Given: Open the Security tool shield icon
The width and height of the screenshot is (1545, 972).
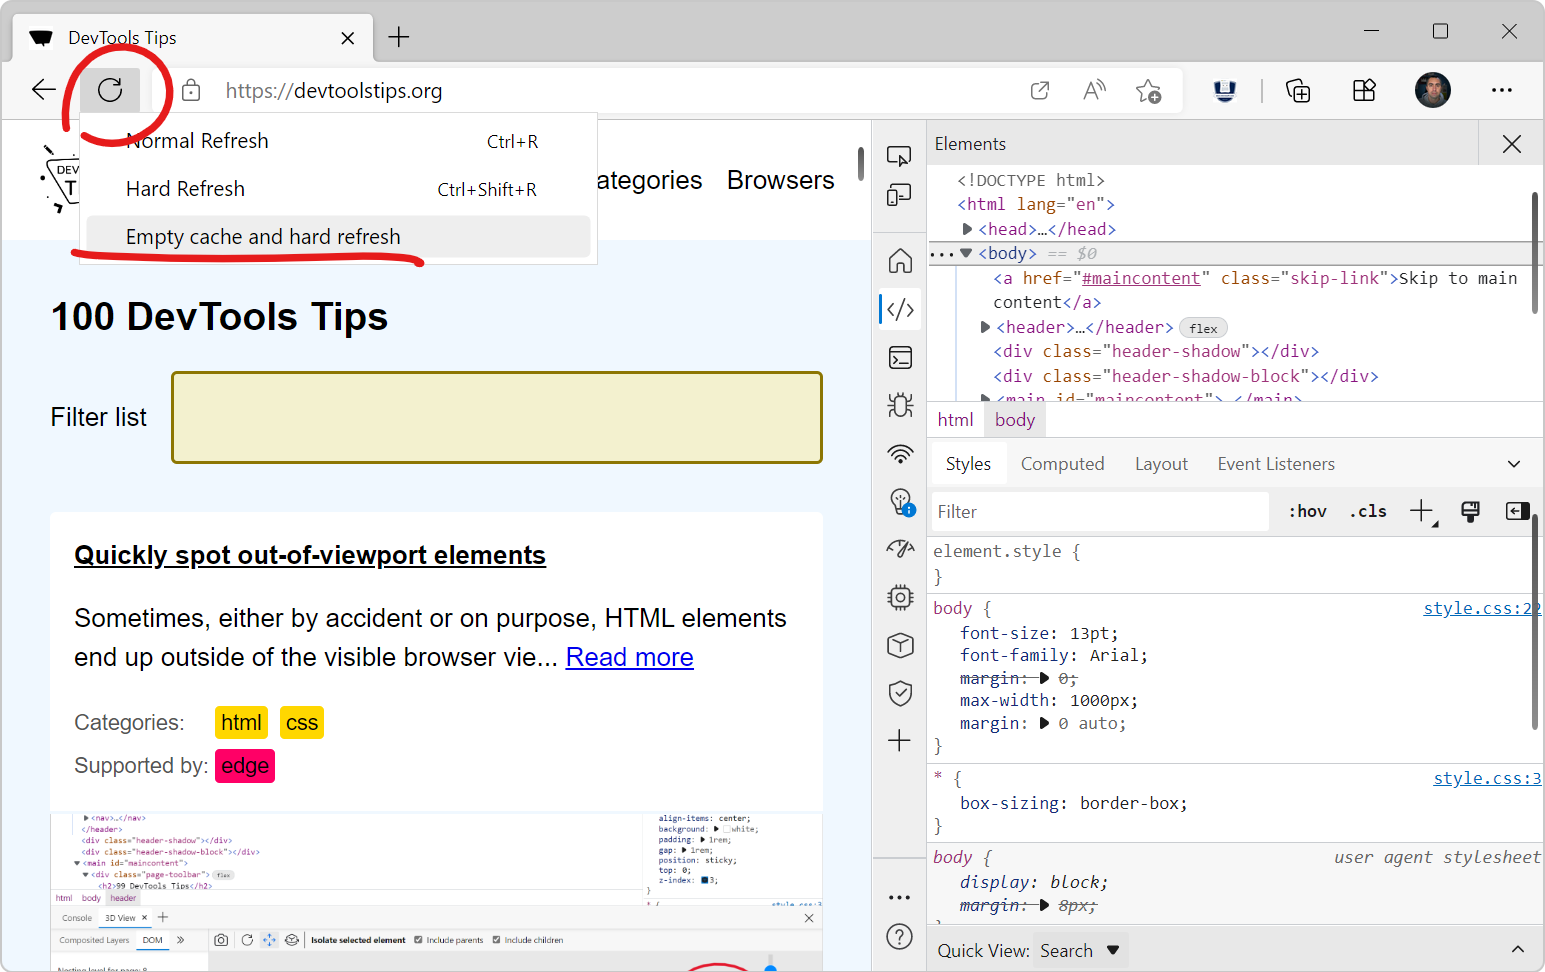Looking at the screenshot, I should pyautogui.click(x=900, y=693).
